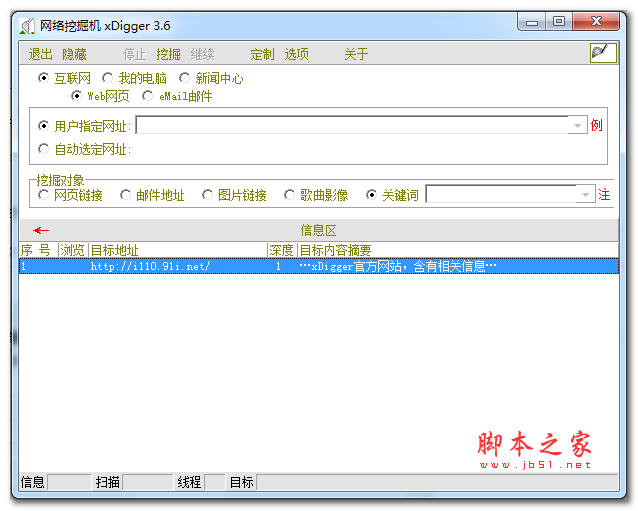638x511 pixels.
Task: Click the xDigger app icon in title bar
Action: 27,26
